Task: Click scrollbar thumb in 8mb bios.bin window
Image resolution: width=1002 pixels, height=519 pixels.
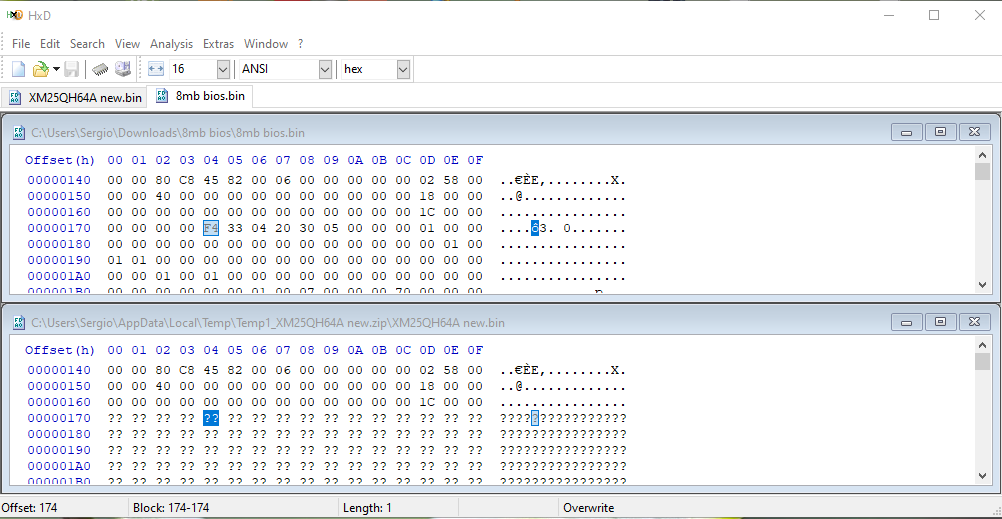Action: pyautogui.click(x=983, y=171)
